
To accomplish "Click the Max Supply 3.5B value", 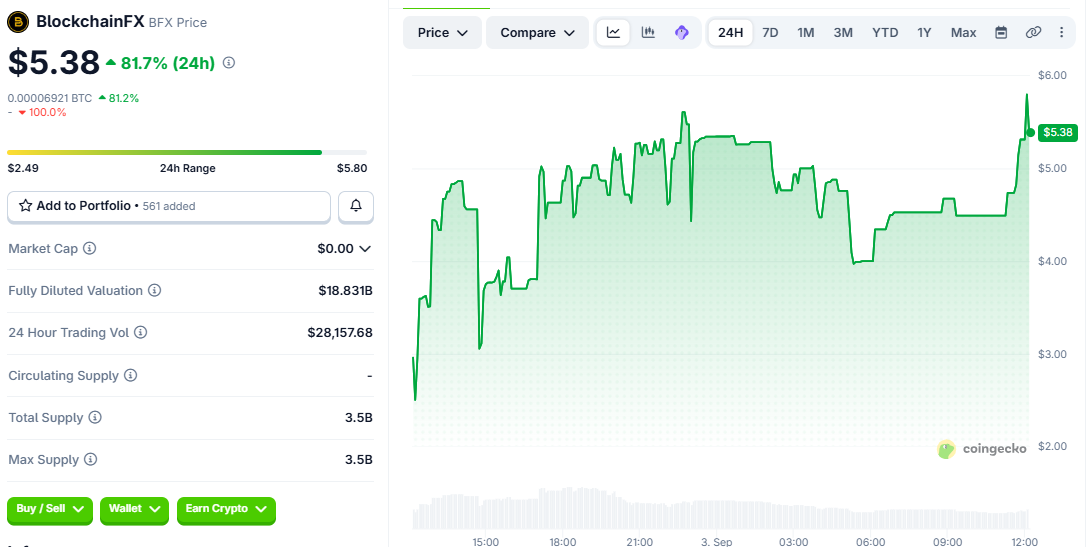I will click(359, 460).
